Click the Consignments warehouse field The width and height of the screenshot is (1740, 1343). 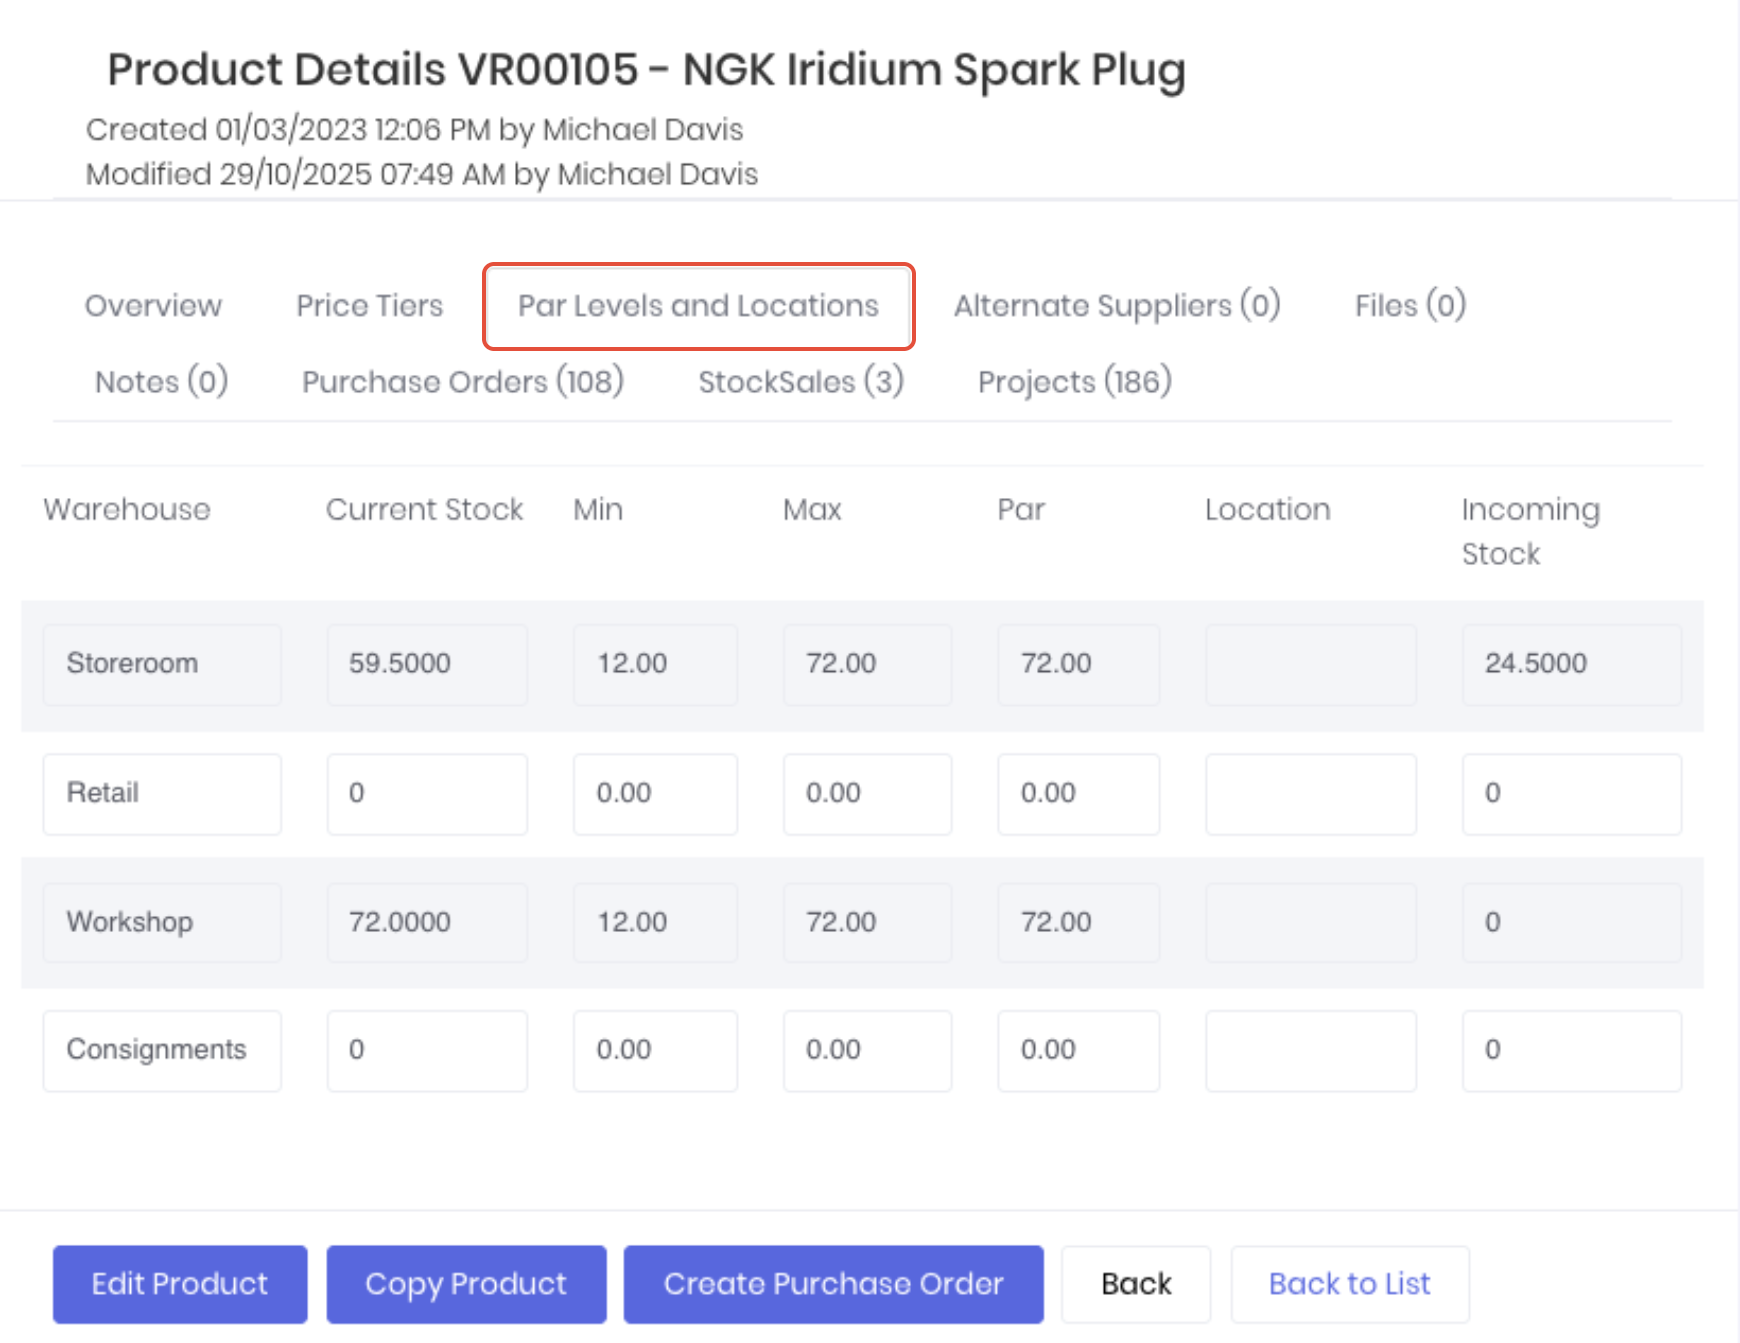pos(162,1051)
